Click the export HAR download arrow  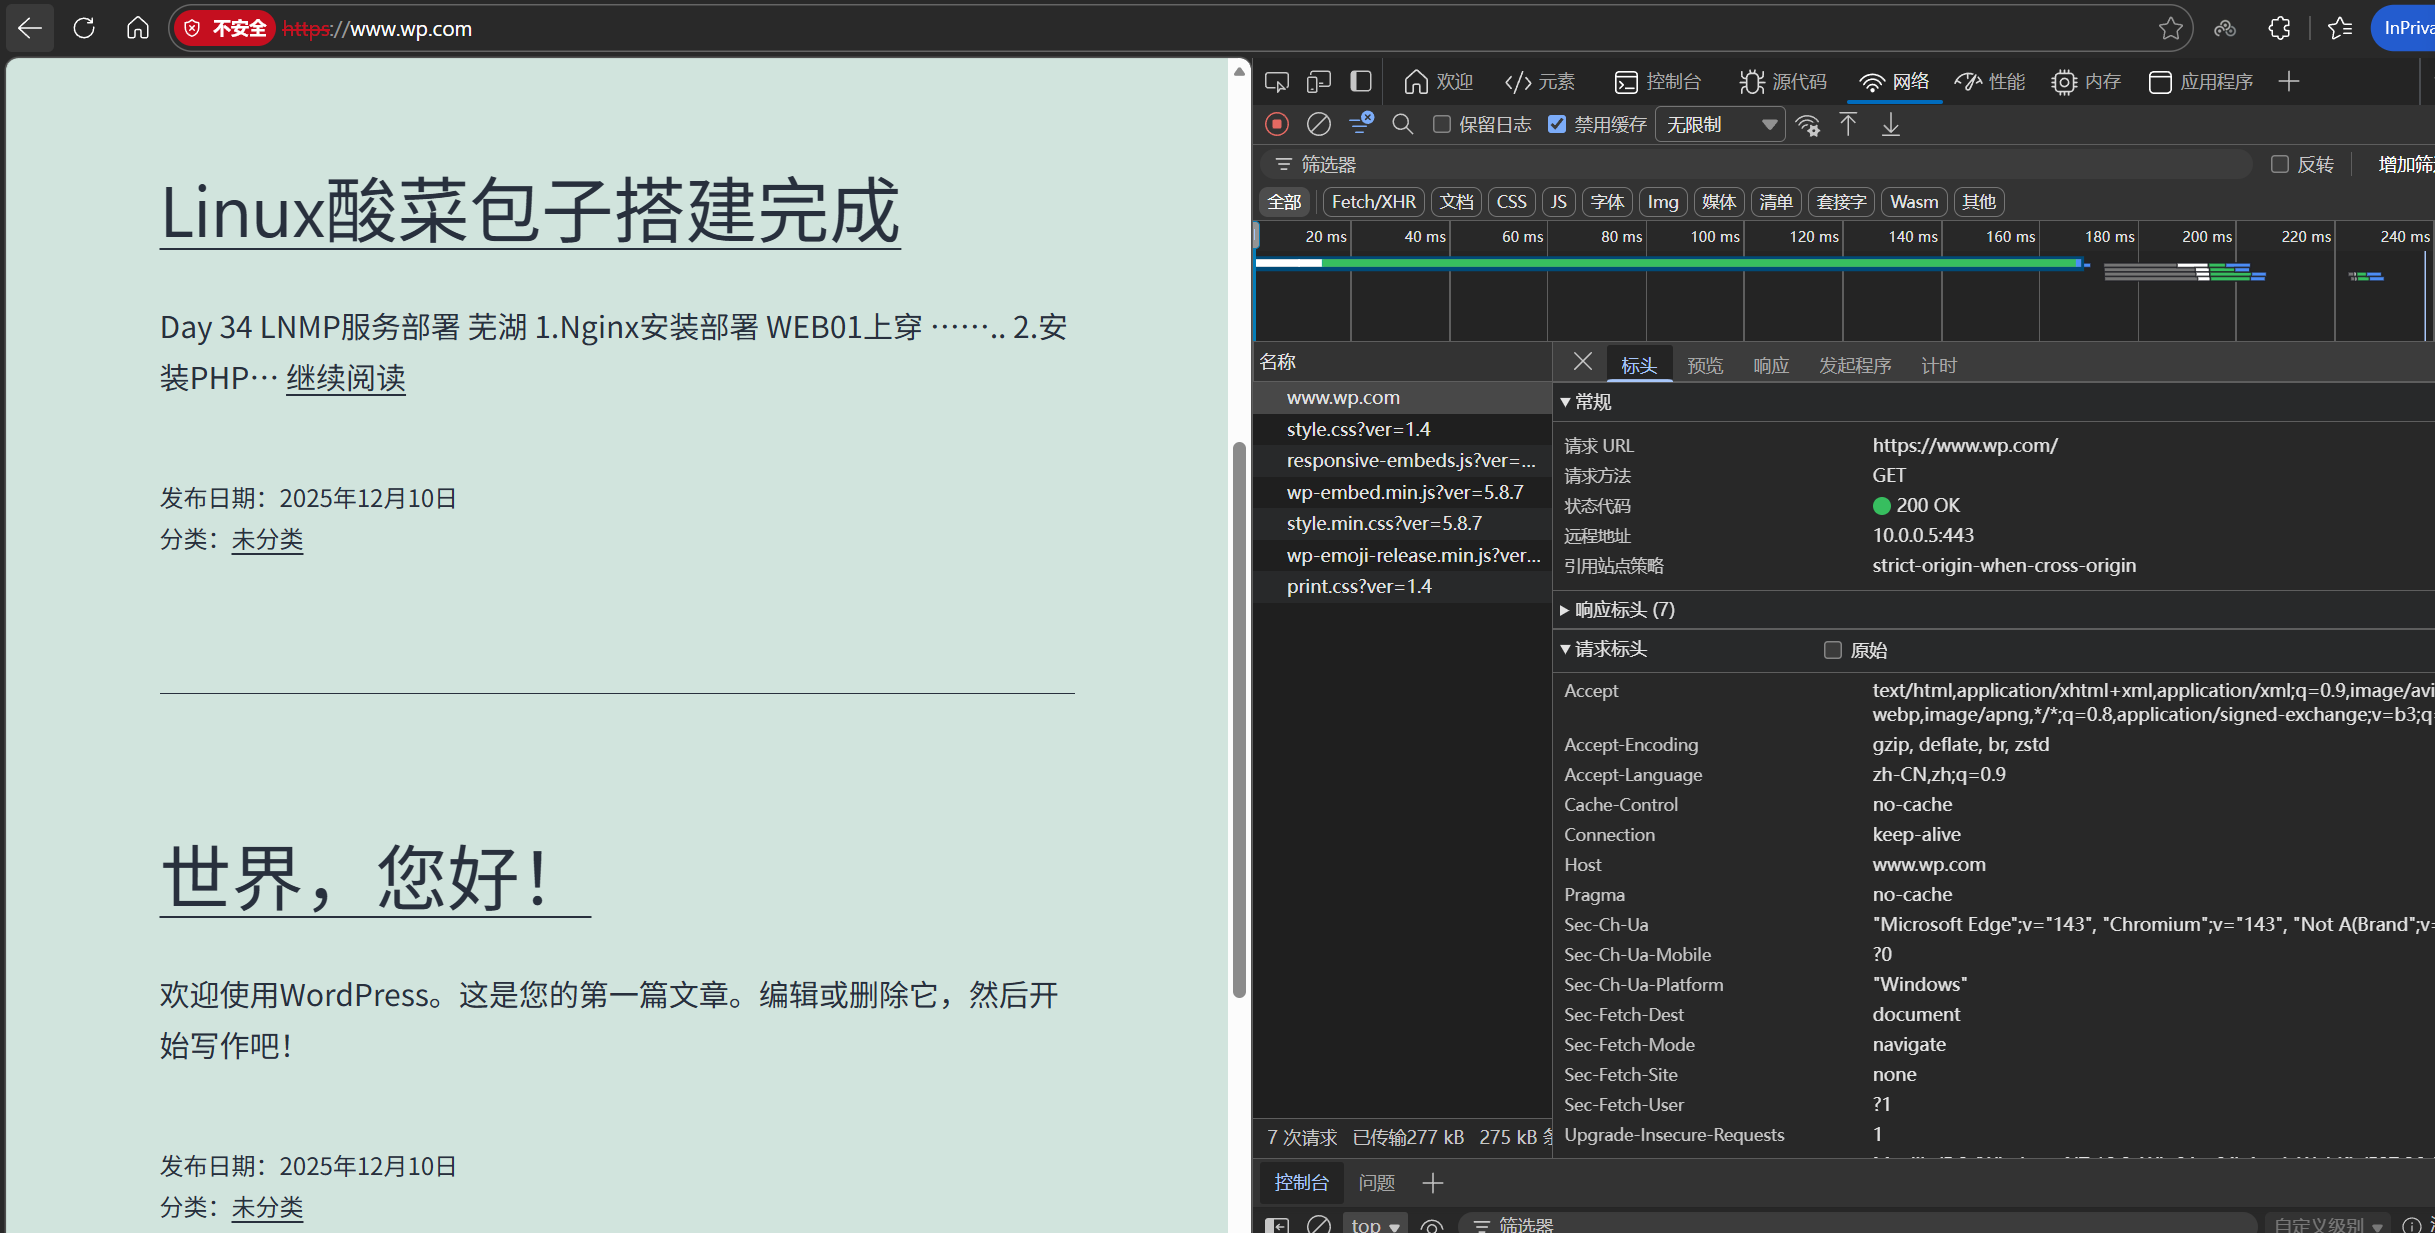pos(1890,124)
